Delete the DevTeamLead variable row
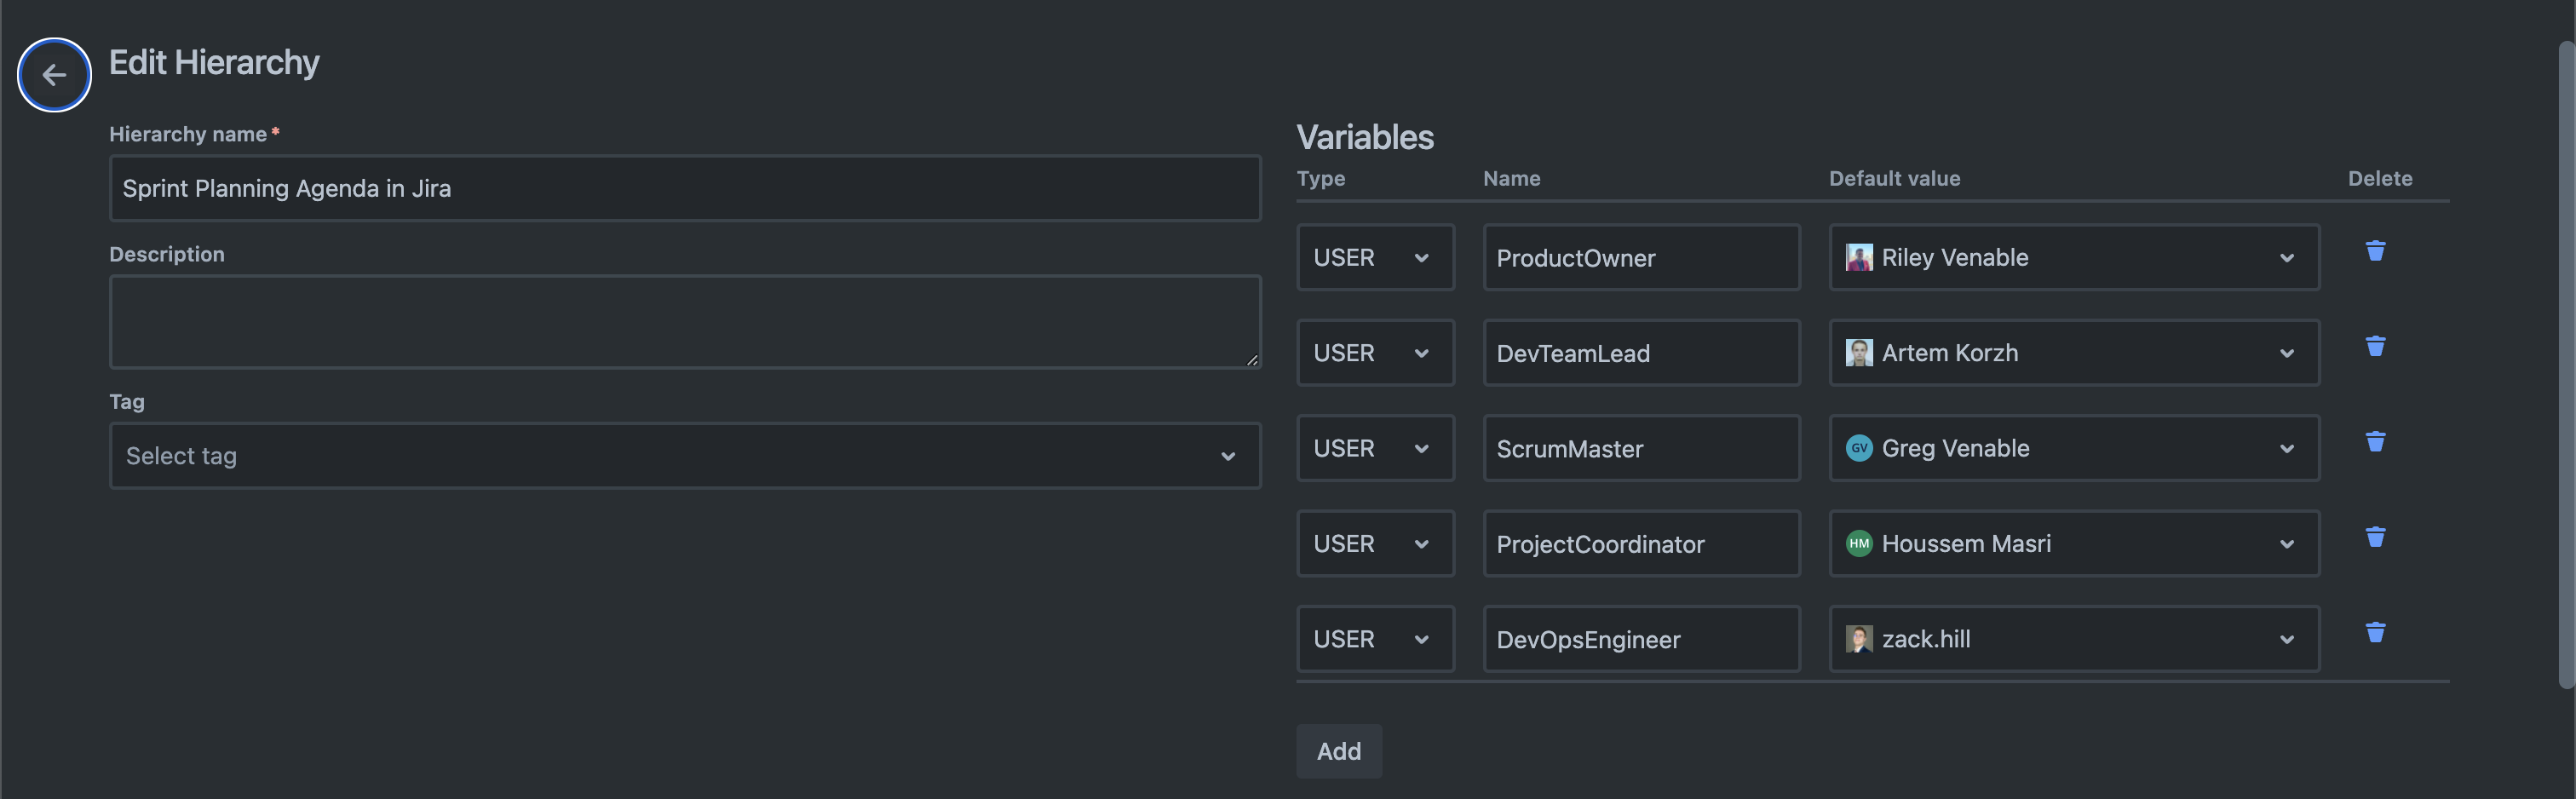This screenshot has width=2576, height=799. pos(2375,347)
